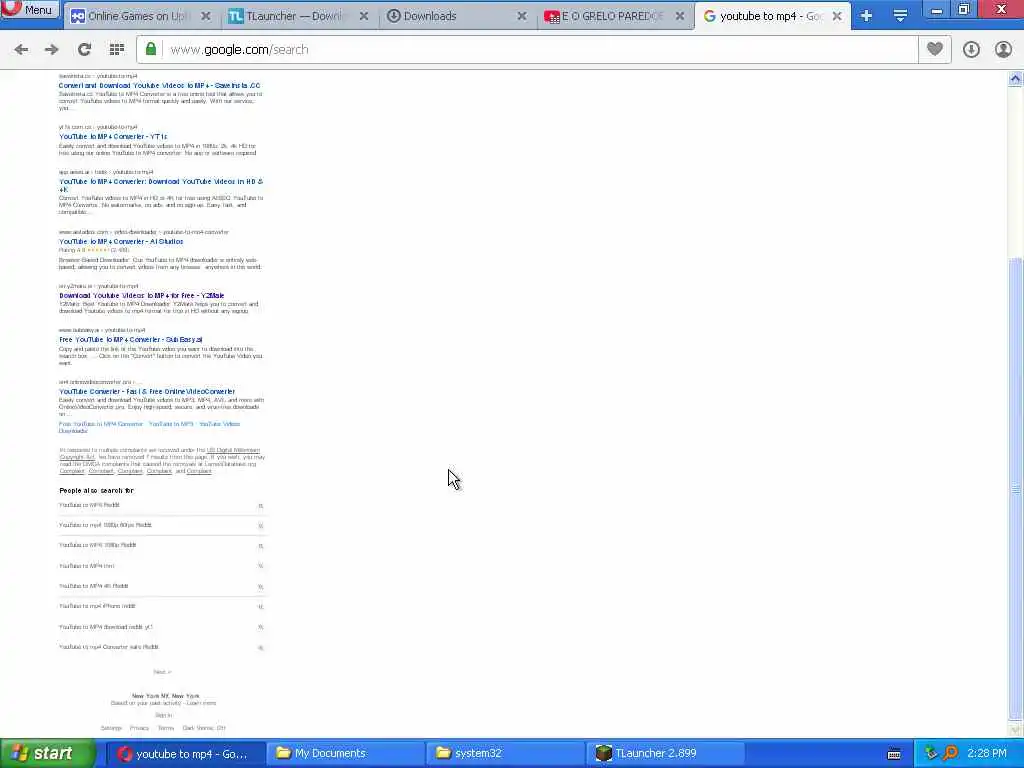This screenshot has height=768, width=1024.
Task: Open YouTube to MP4 Converter AI Studios result
Action: click(x=121, y=242)
